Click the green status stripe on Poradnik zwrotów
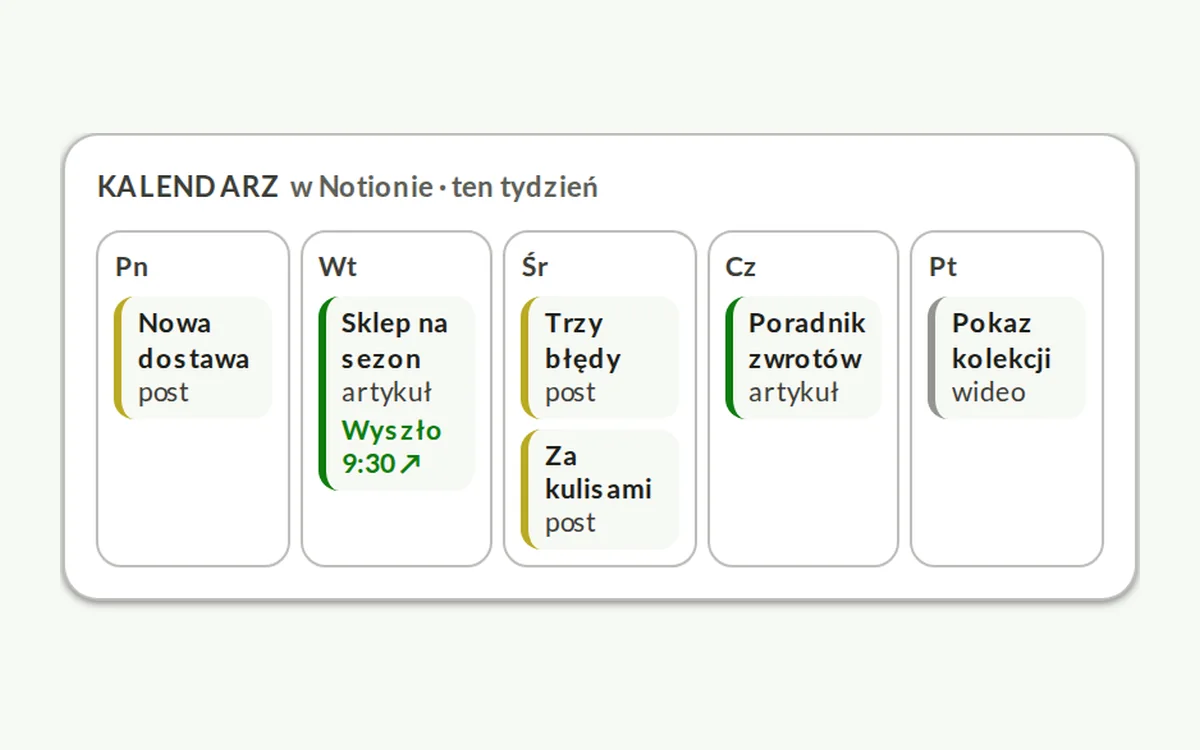The height and width of the screenshot is (750, 1200). pyautogui.click(x=728, y=357)
